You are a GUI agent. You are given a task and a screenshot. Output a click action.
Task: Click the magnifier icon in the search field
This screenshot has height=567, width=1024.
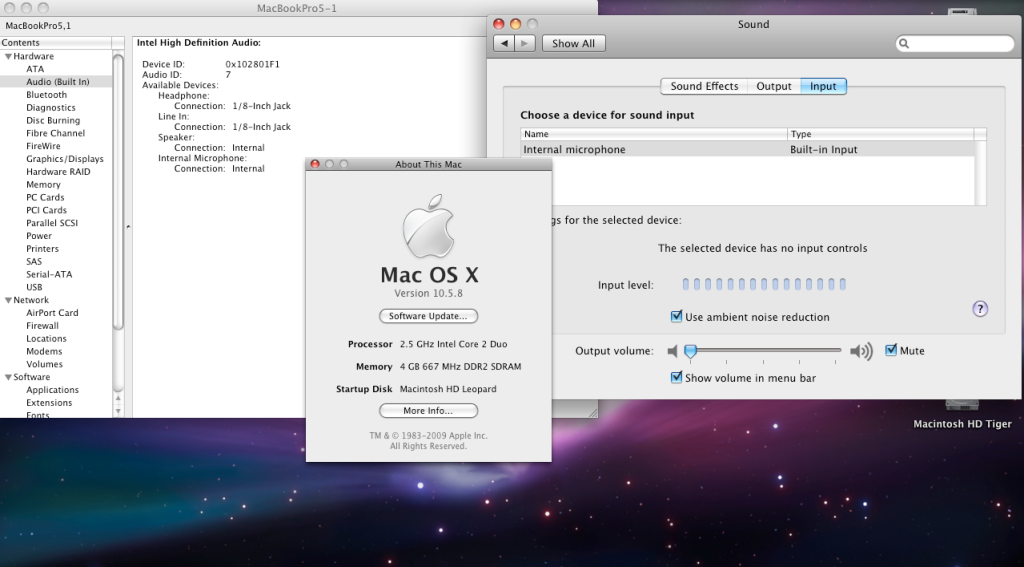coord(904,44)
